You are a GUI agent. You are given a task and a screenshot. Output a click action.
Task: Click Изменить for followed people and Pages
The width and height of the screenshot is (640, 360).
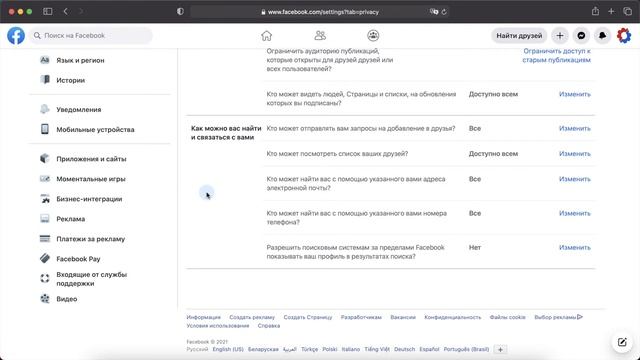[575, 94]
